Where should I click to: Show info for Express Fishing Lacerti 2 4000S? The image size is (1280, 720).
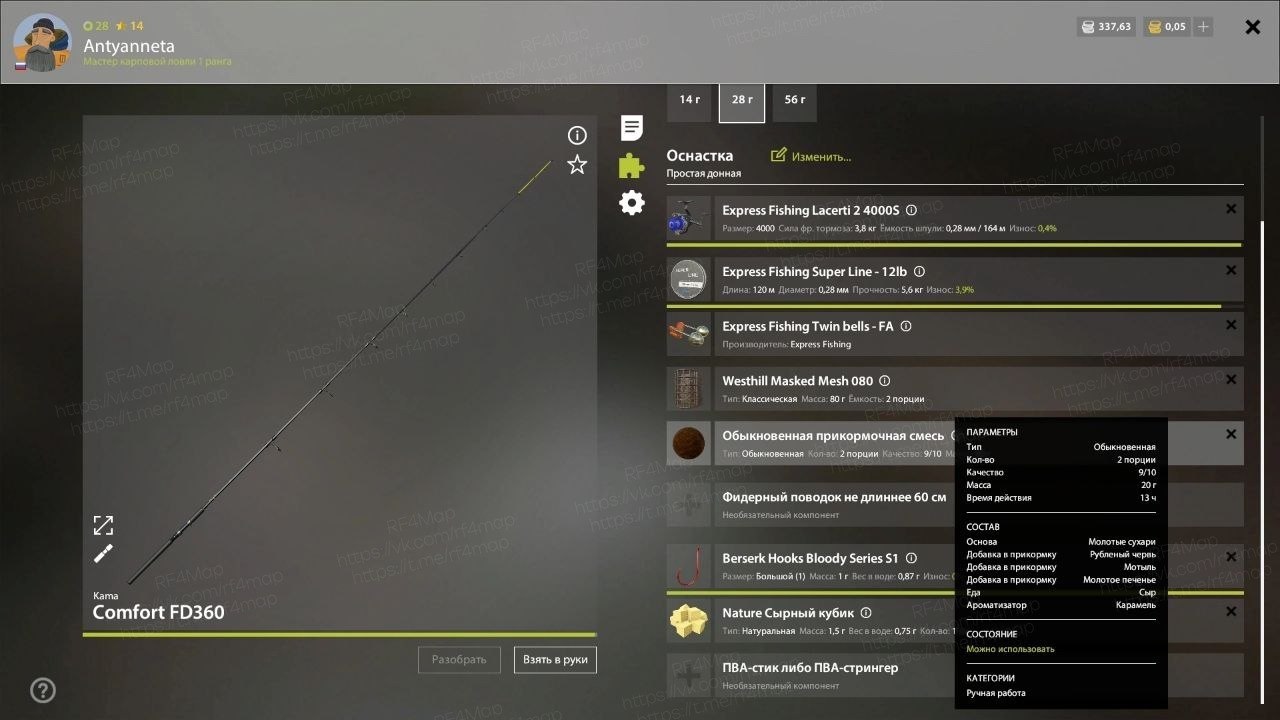(x=911, y=211)
